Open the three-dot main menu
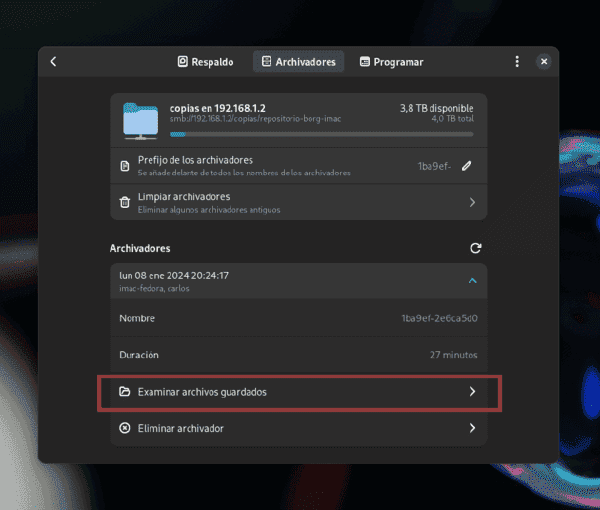 click(517, 62)
